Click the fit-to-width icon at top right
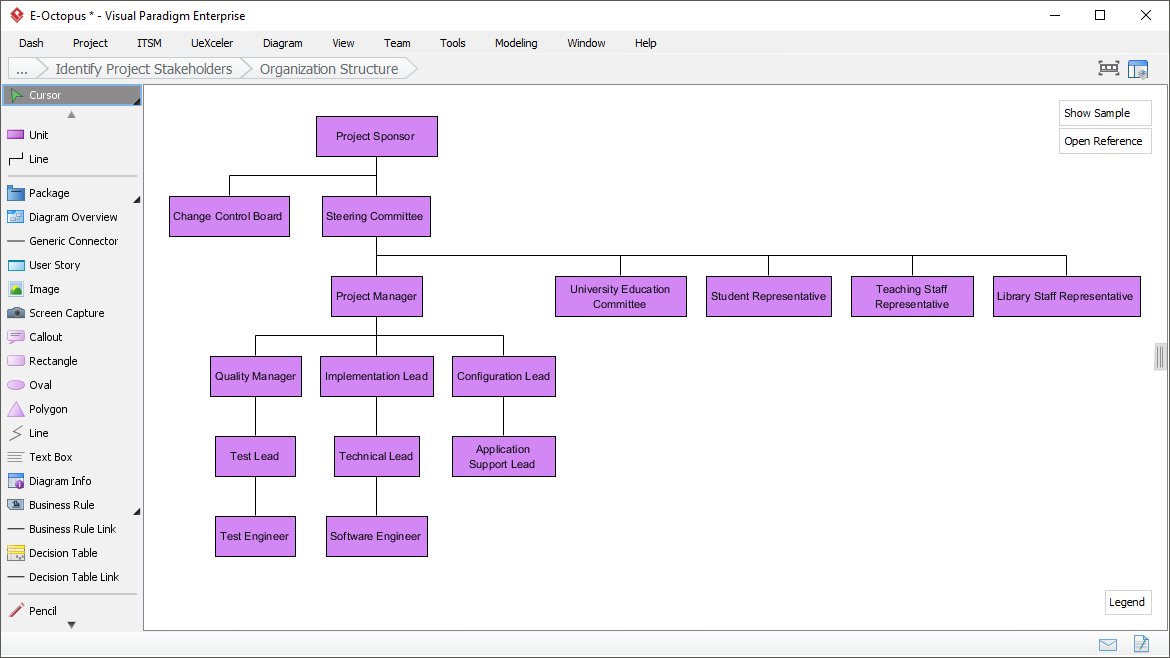Image resolution: width=1170 pixels, height=658 pixels. (1109, 69)
